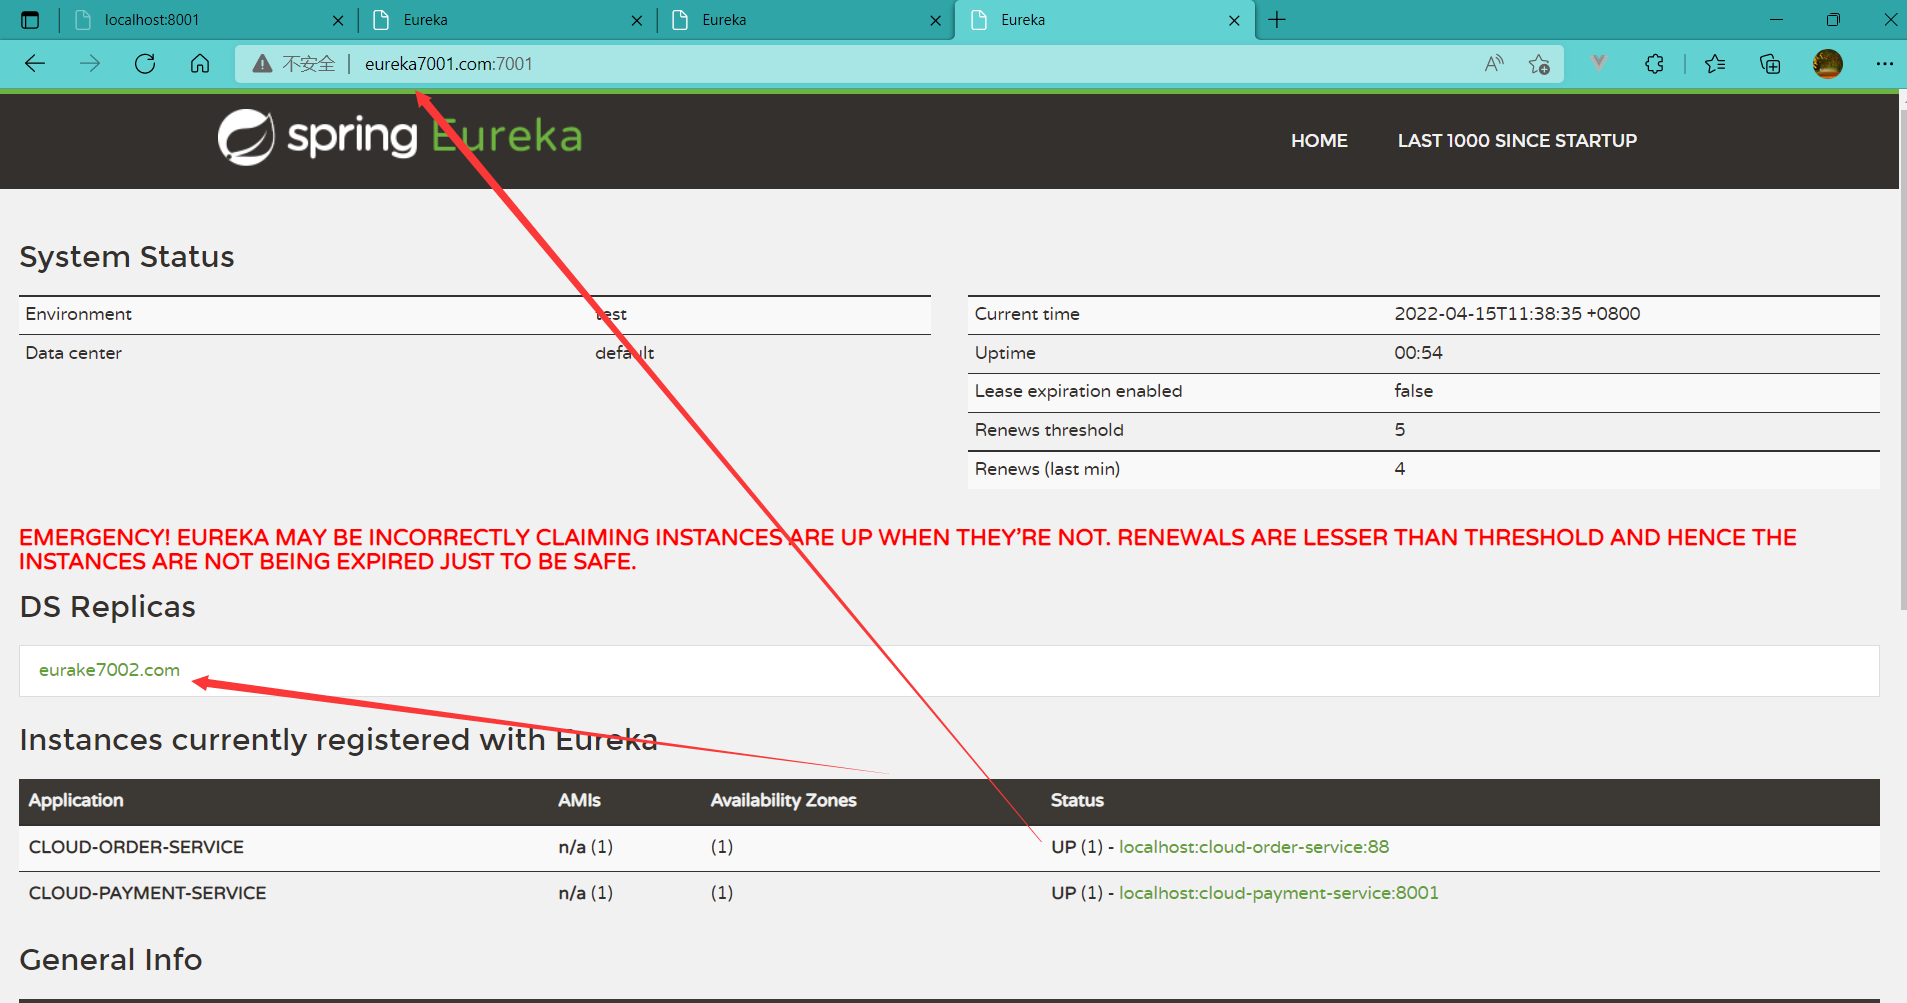
Task: Open a new tab with the plus button
Action: pyautogui.click(x=1277, y=20)
